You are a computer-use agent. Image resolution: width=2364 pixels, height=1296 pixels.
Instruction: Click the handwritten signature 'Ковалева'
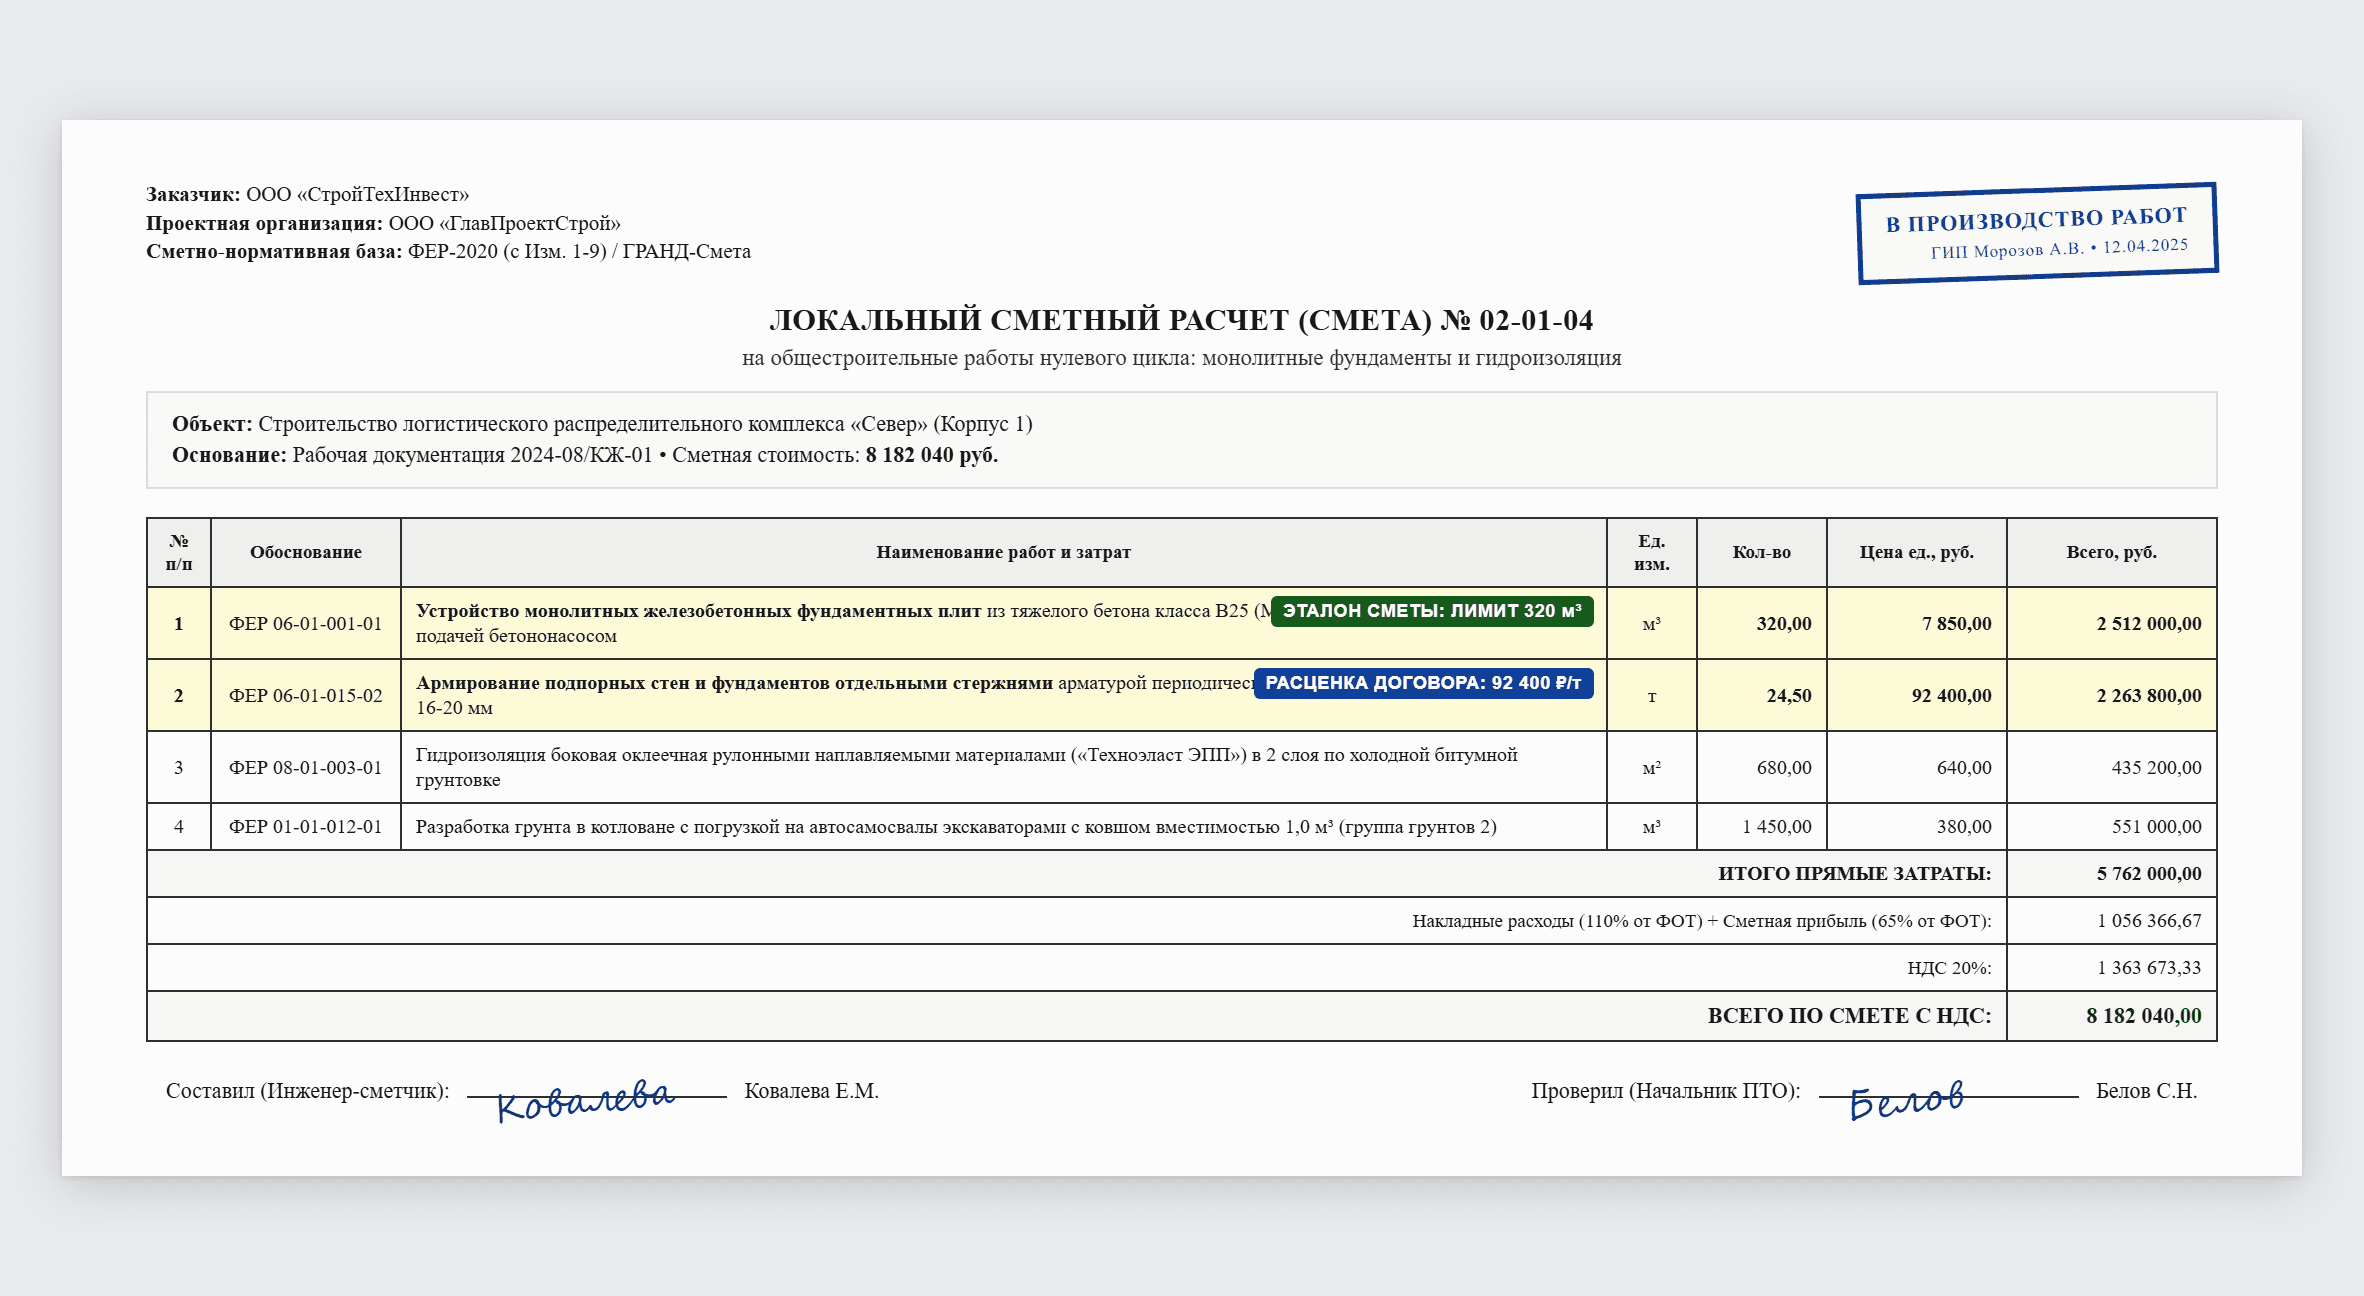pos(585,1099)
